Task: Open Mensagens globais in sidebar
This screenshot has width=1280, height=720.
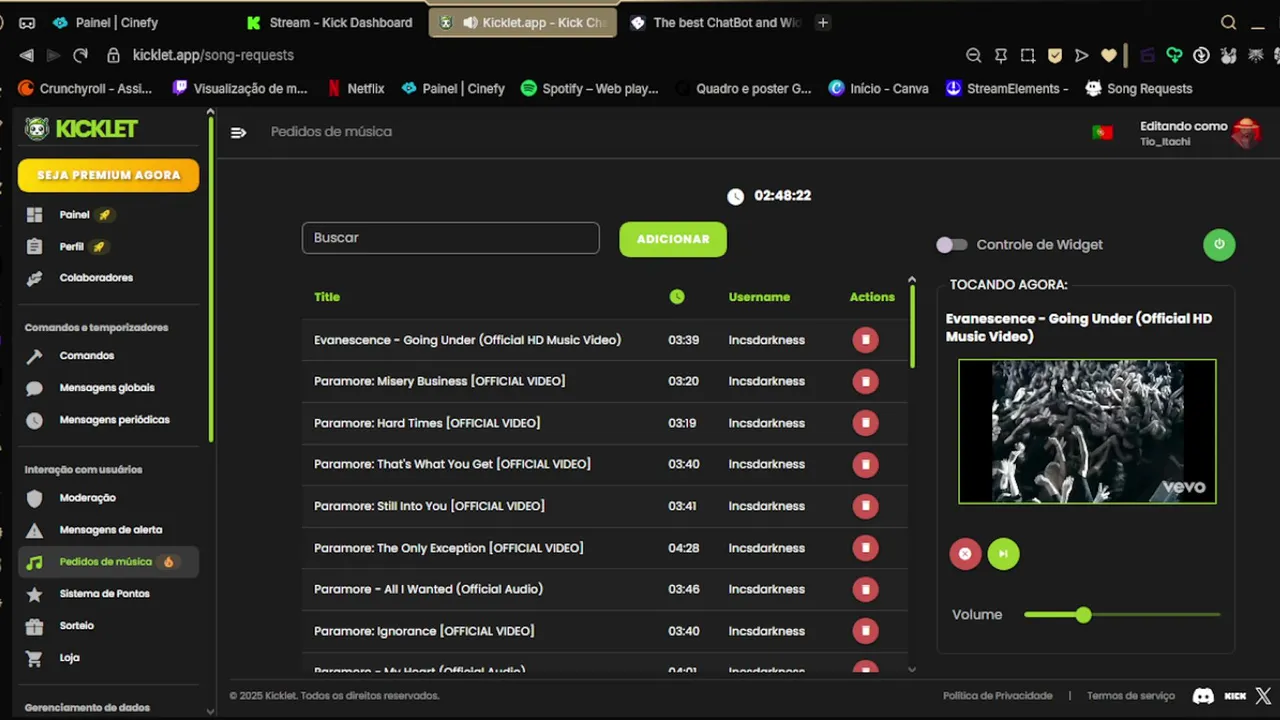Action: 108,388
